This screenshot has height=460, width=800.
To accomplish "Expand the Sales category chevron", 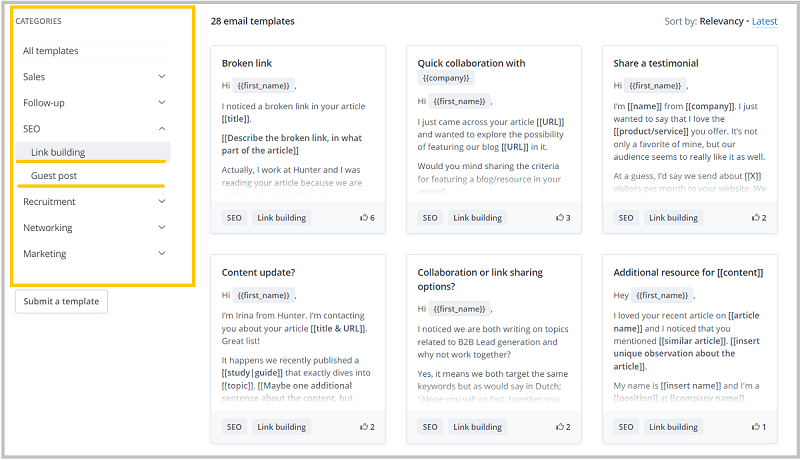I will 162,76.
